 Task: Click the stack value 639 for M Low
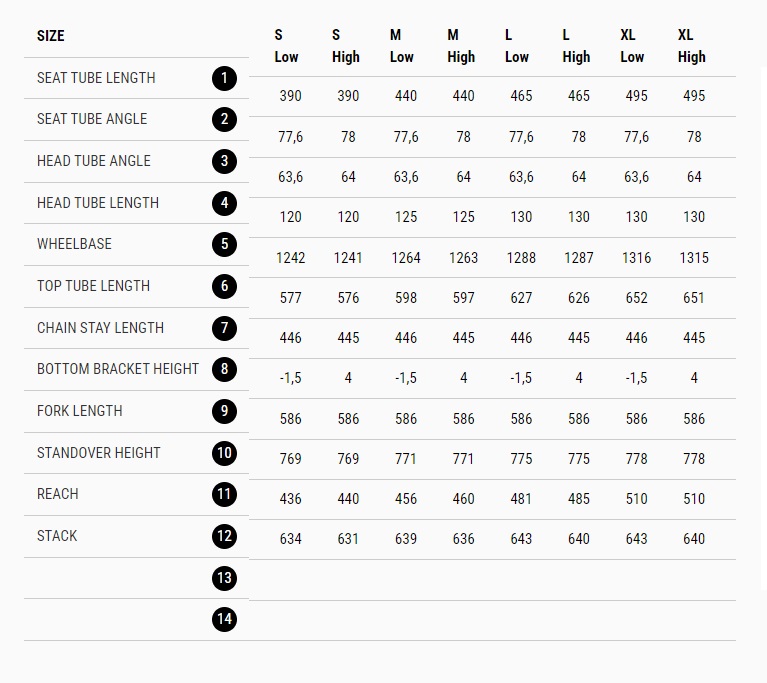click(406, 539)
